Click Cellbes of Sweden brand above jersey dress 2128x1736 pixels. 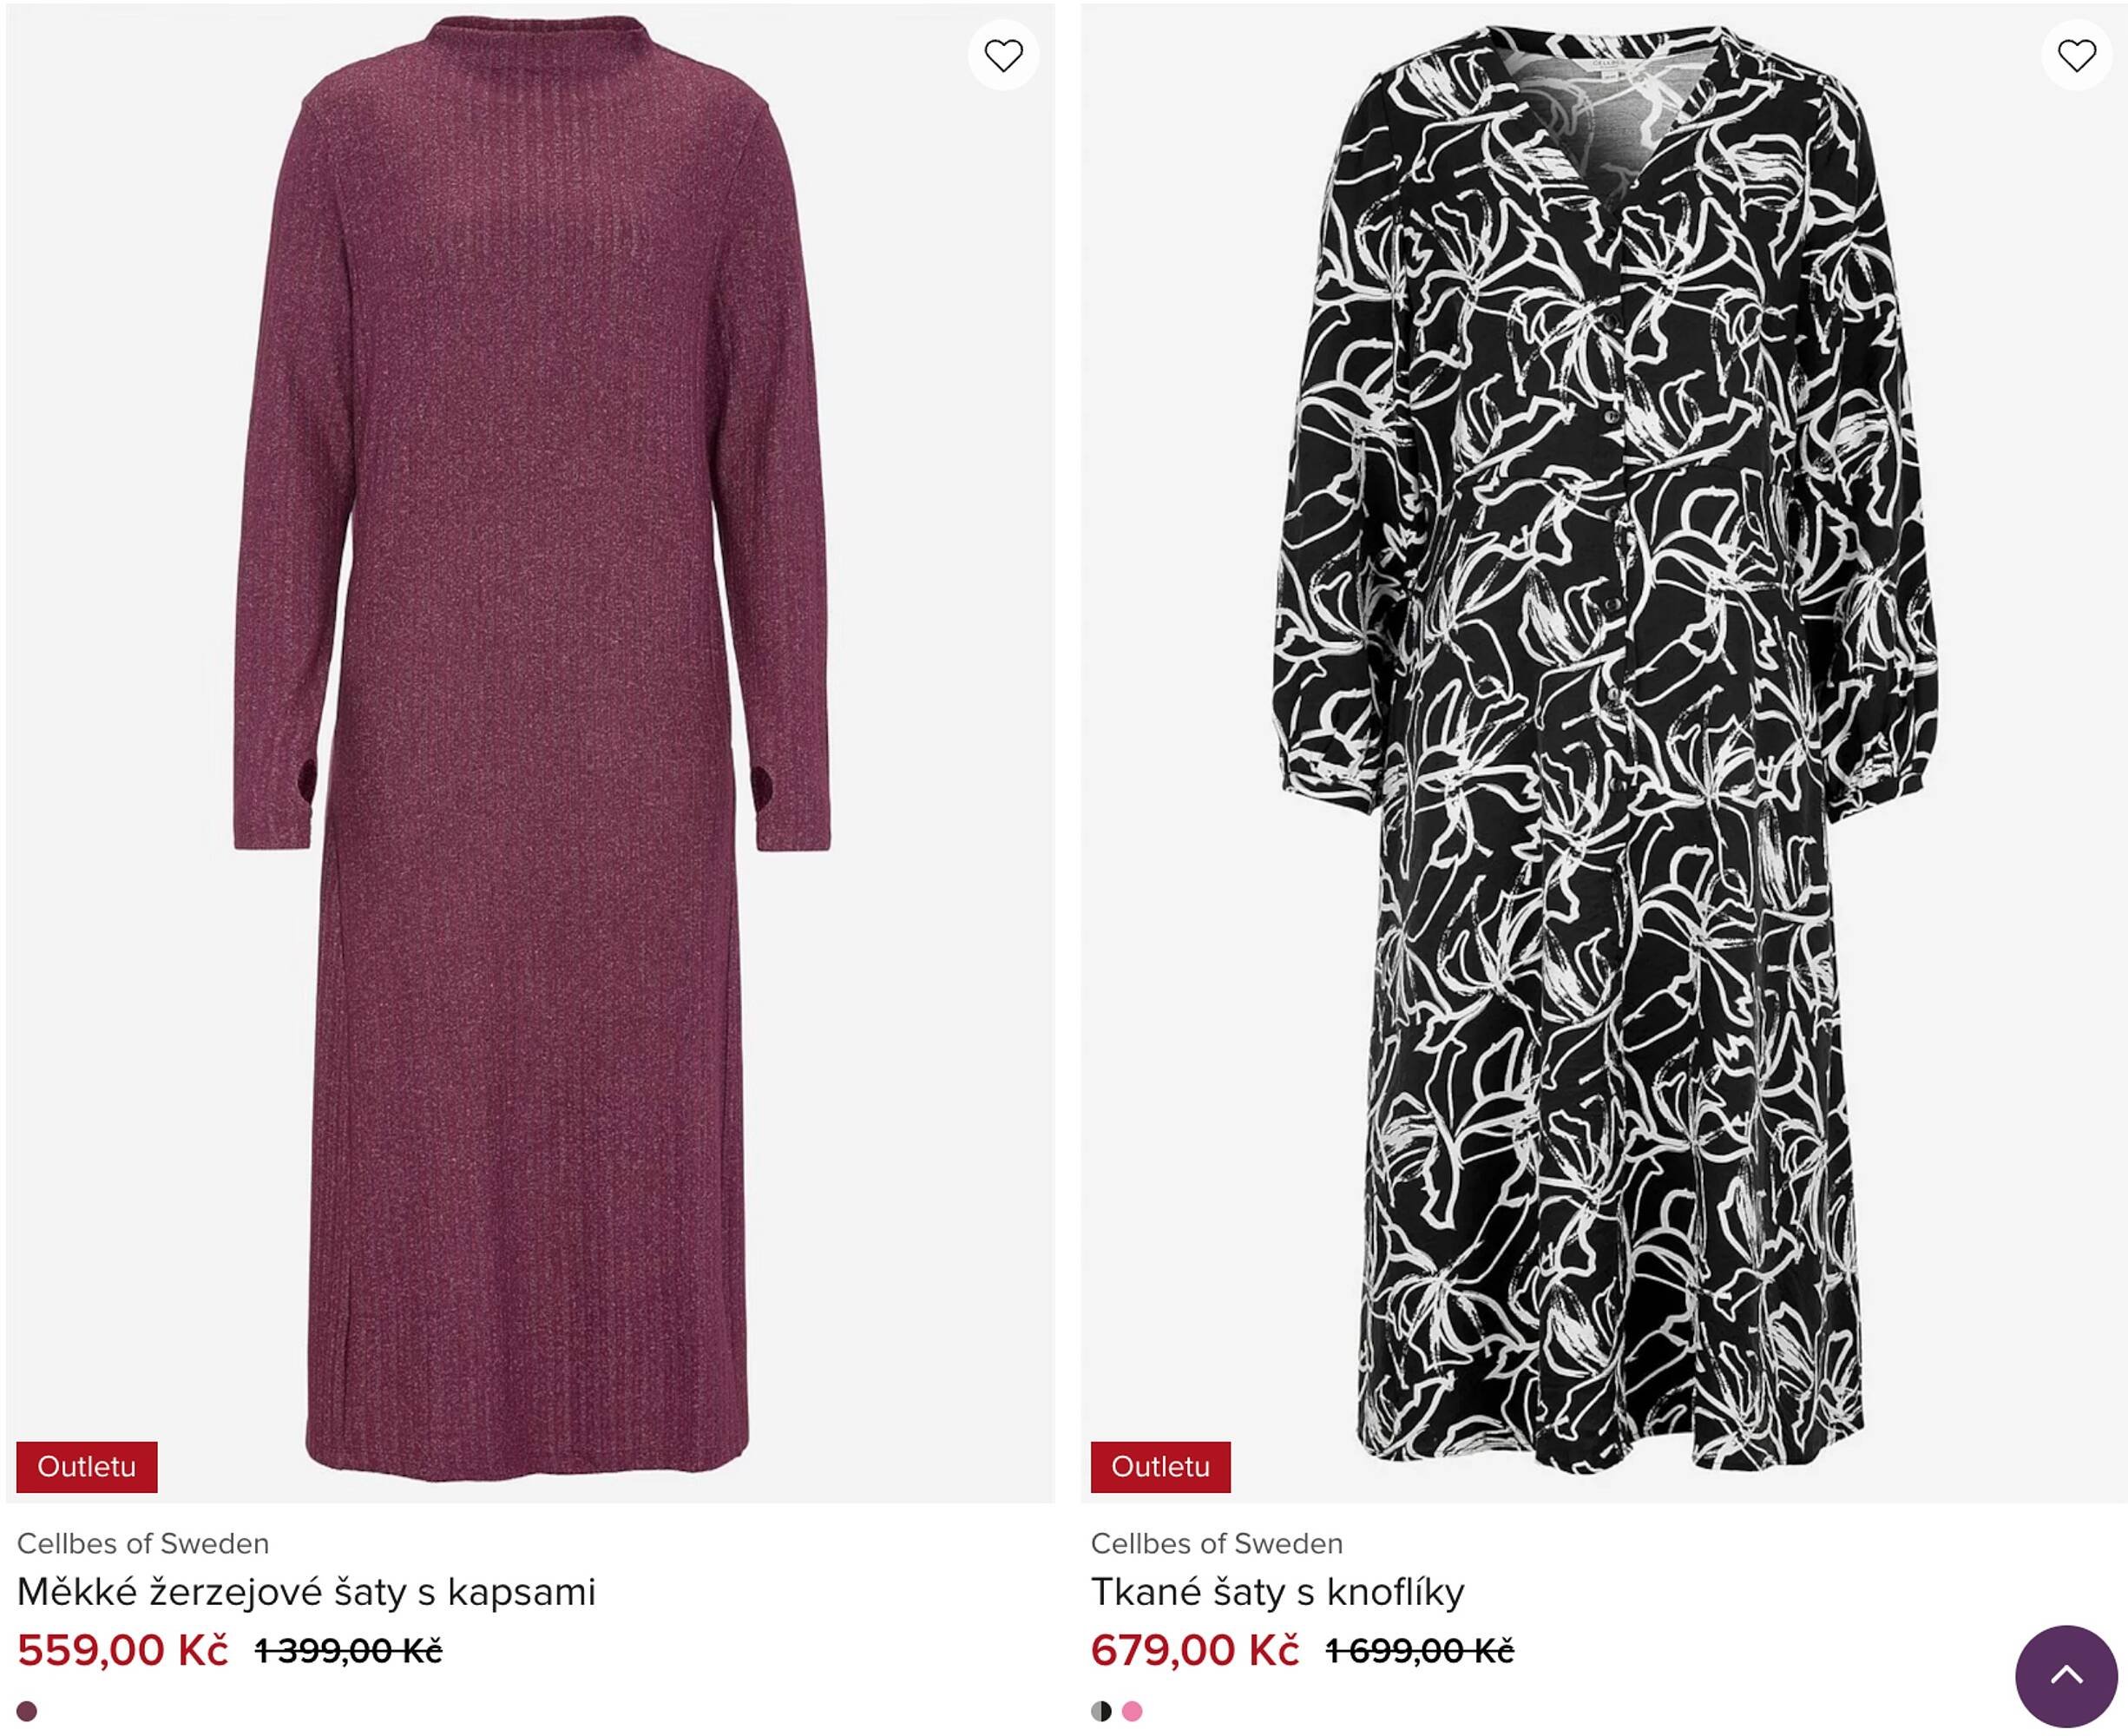(x=143, y=1544)
